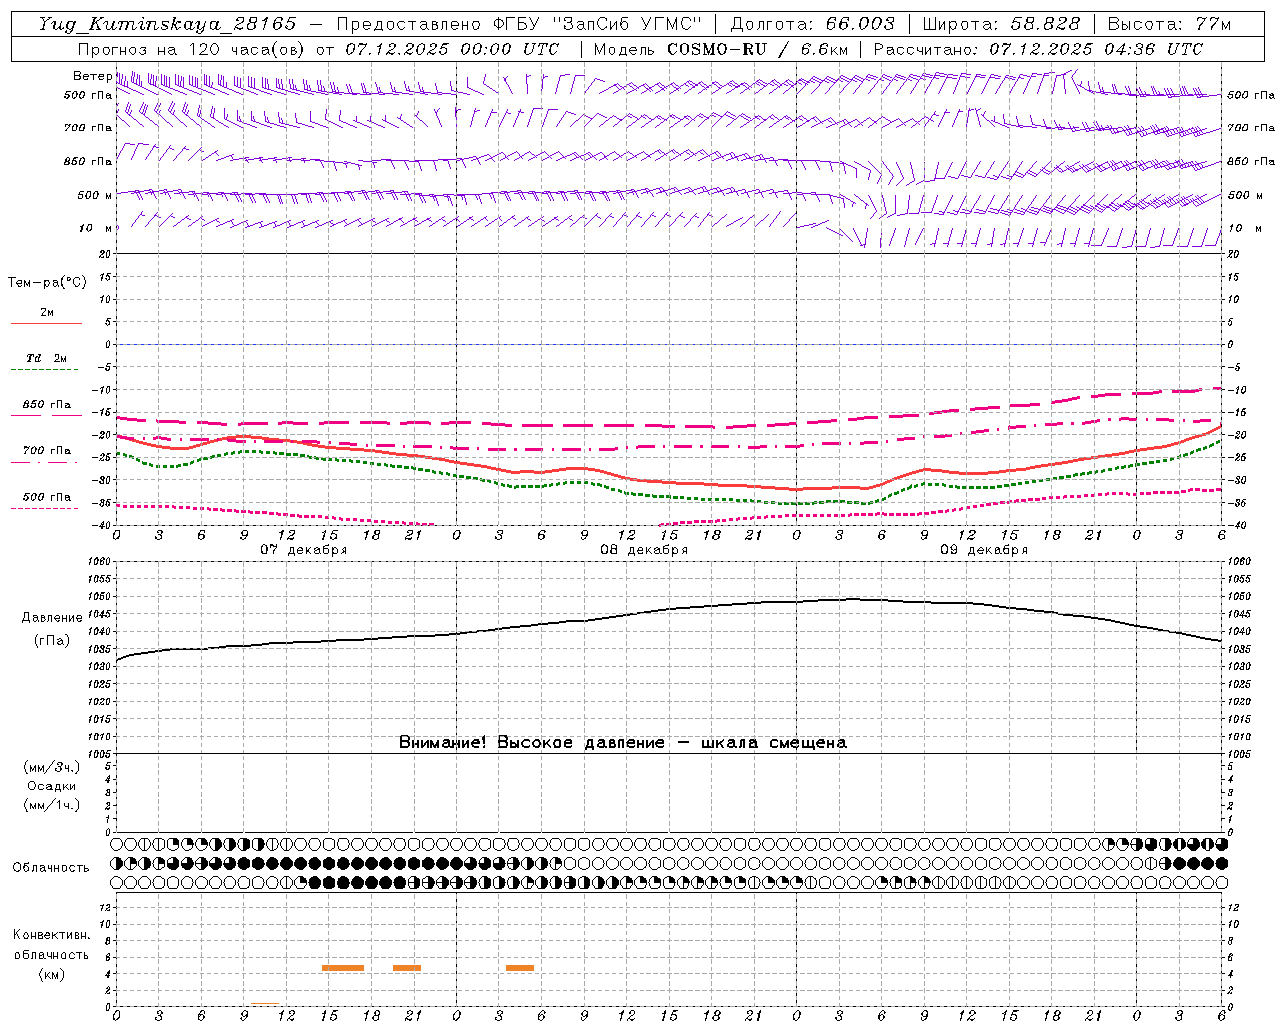Click the (мм/3ч.) precipitation unit label
The image size is (1280, 1024).
point(52,767)
